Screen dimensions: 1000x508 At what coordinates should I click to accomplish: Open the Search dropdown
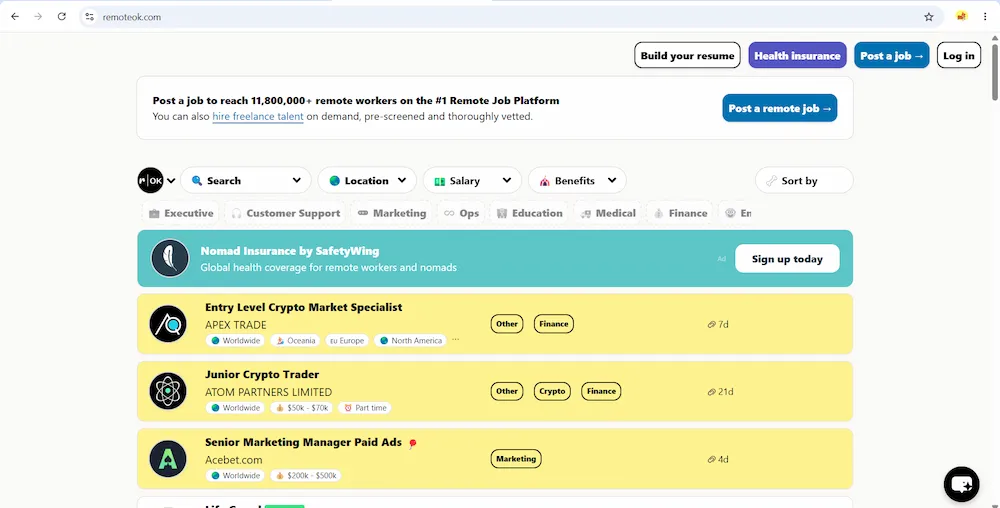click(246, 180)
